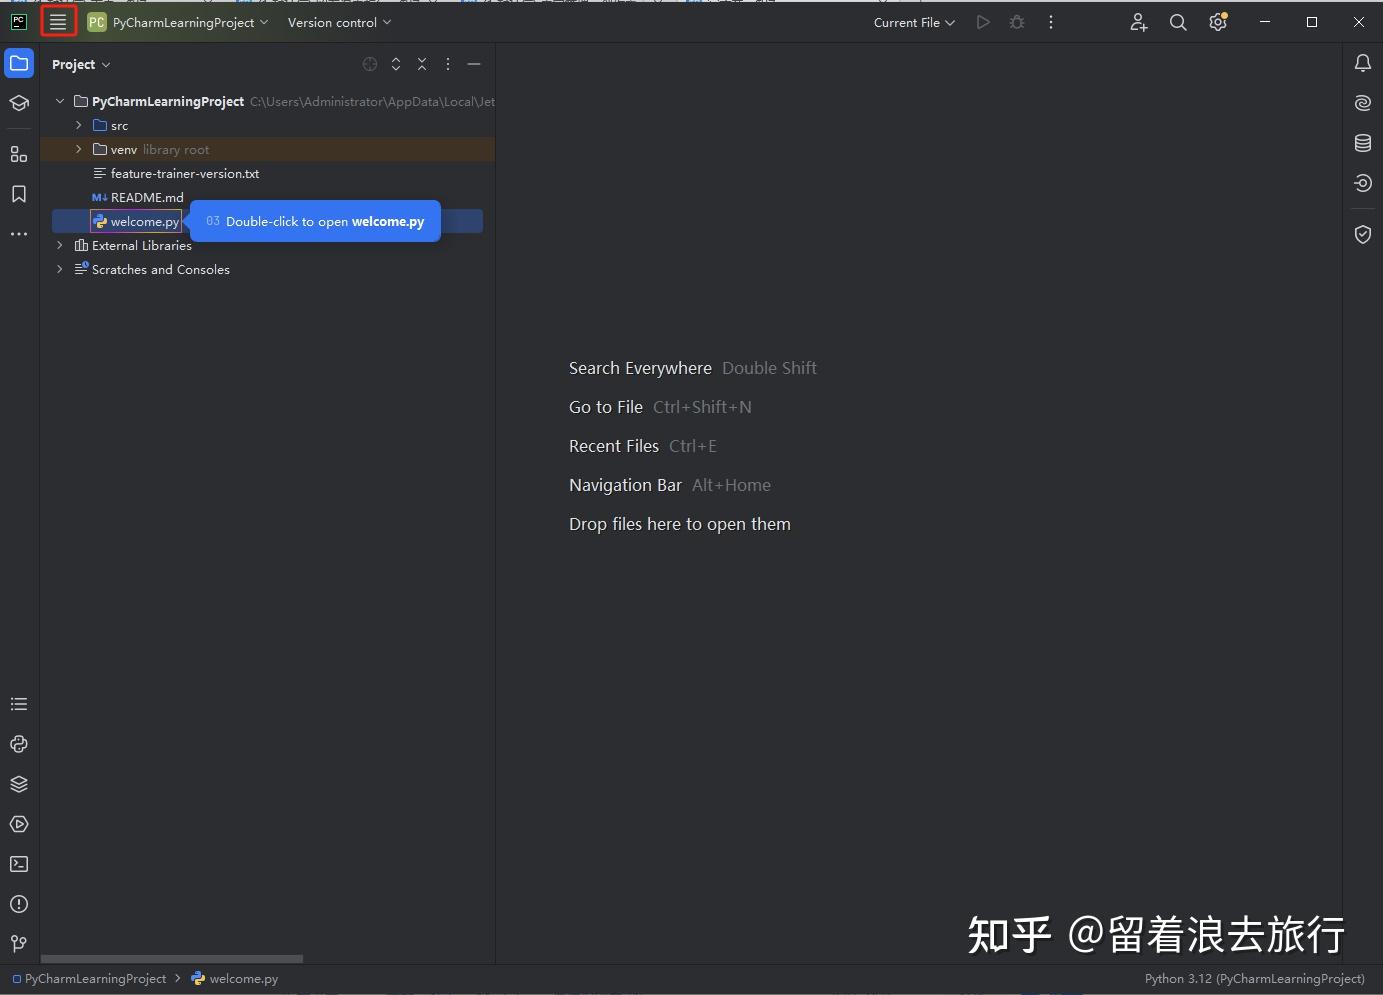Show notifications via the bell icon
The height and width of the screenshot is (995, 1383).
pyautogui.click(x=1363, y=63)
